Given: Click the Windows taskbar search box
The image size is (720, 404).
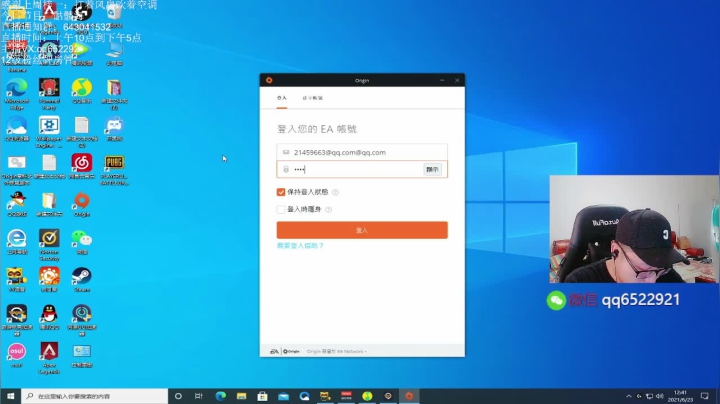Looking at the screenshot, I should pyautogui.click(x=95, y=396).
